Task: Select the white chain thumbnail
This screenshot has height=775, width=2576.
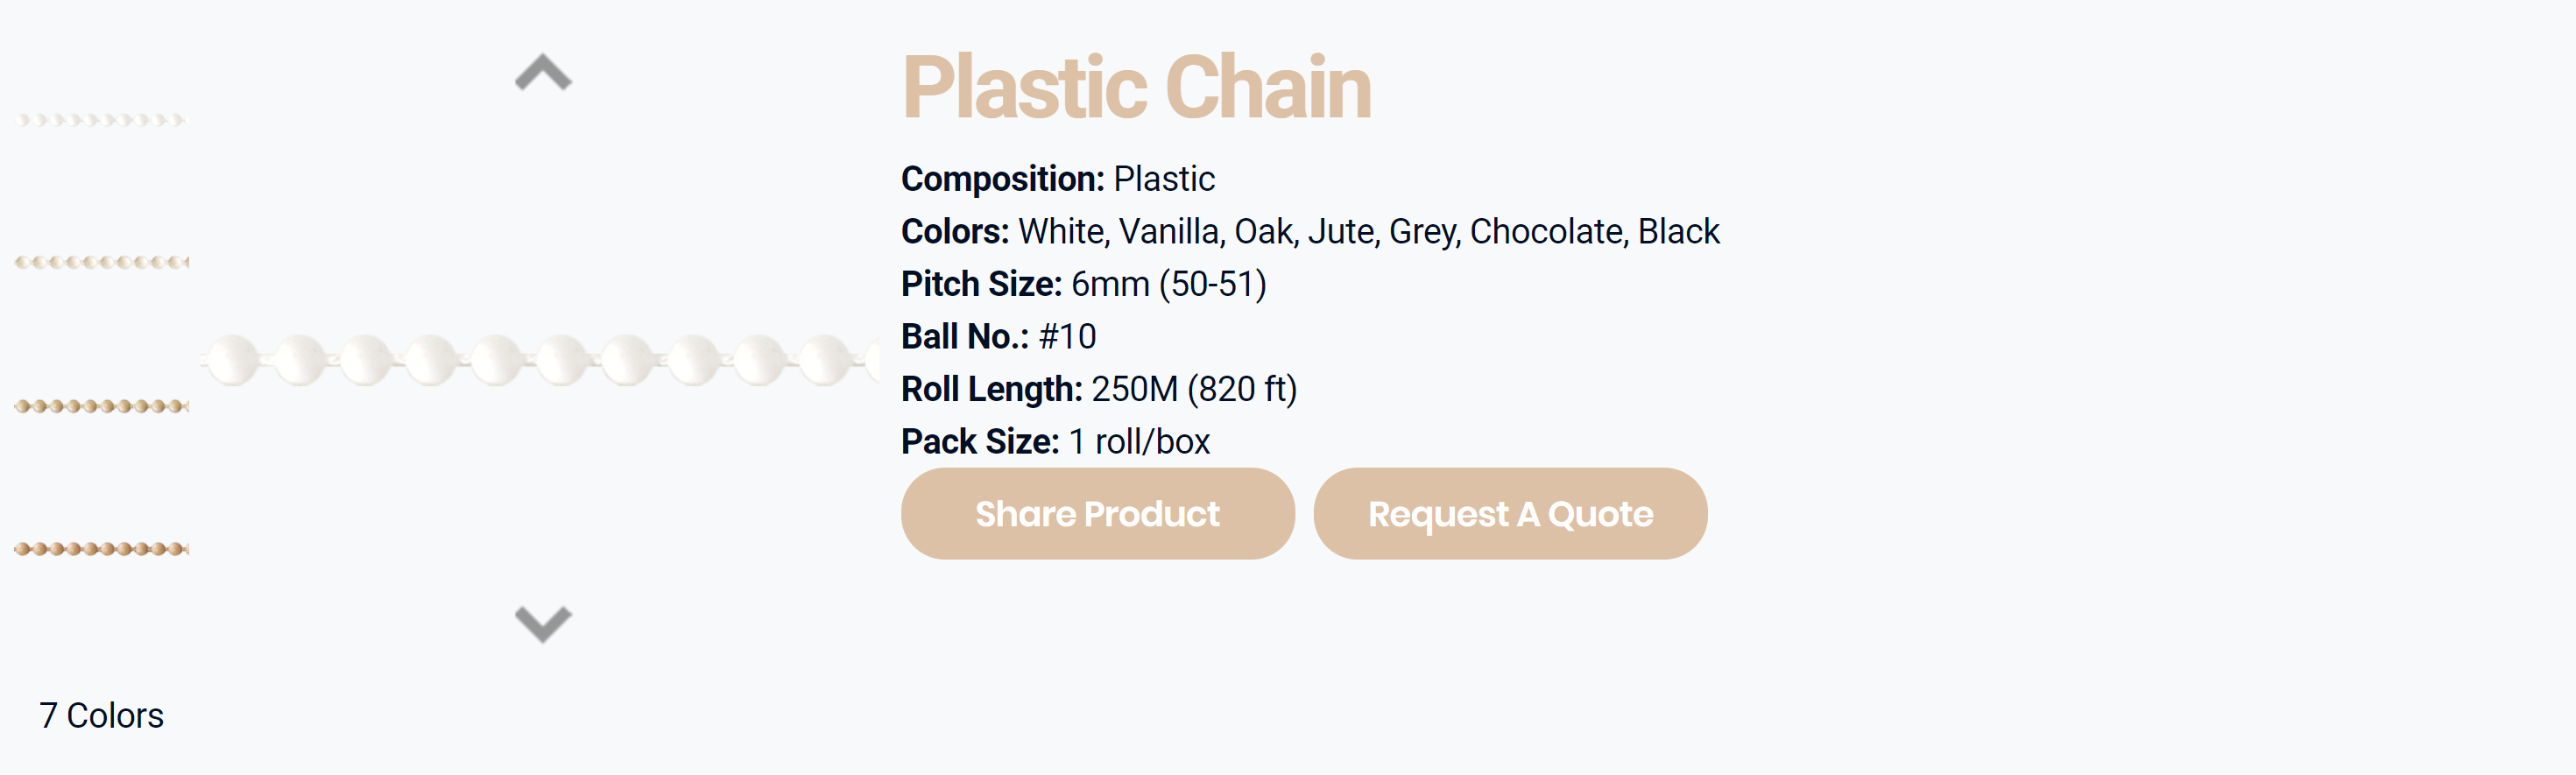Action: 101,120
